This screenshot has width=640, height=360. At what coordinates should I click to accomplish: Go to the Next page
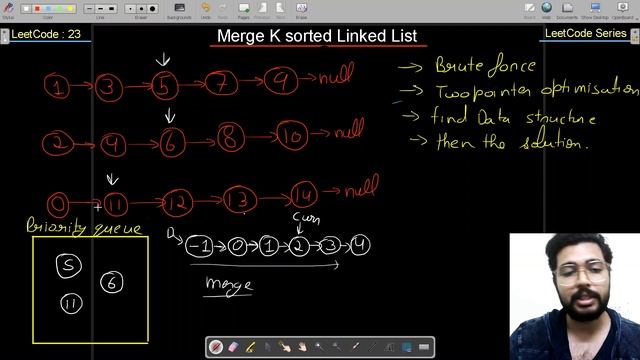(x=280, y=10)
